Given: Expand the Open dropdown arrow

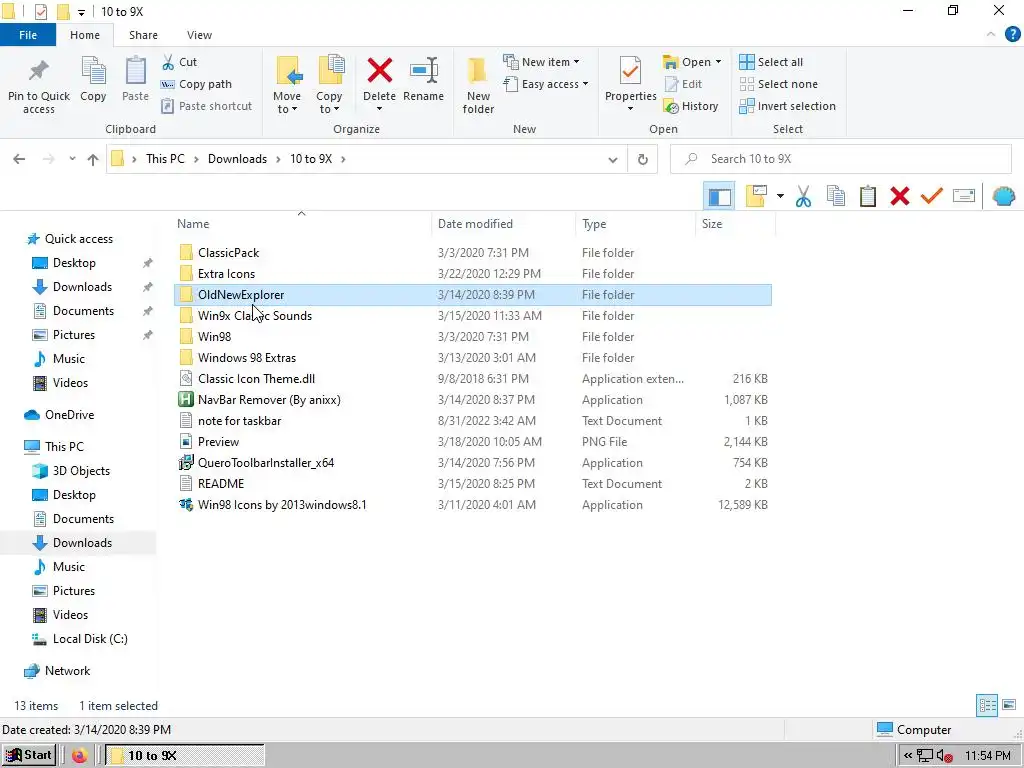Looking at the screenshot, I should 718,62.
